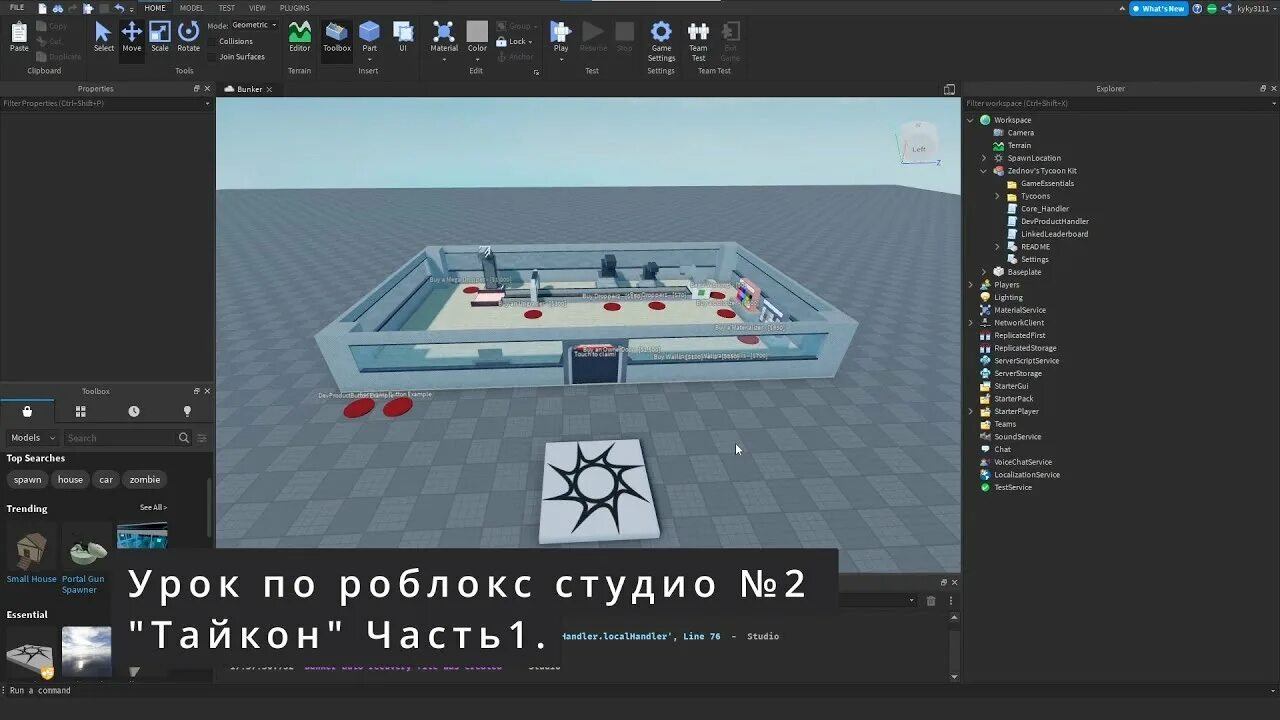Expand the StarterPlayer service
Image resolution: width=1280 pixels, height=720 pixels.
970,411
